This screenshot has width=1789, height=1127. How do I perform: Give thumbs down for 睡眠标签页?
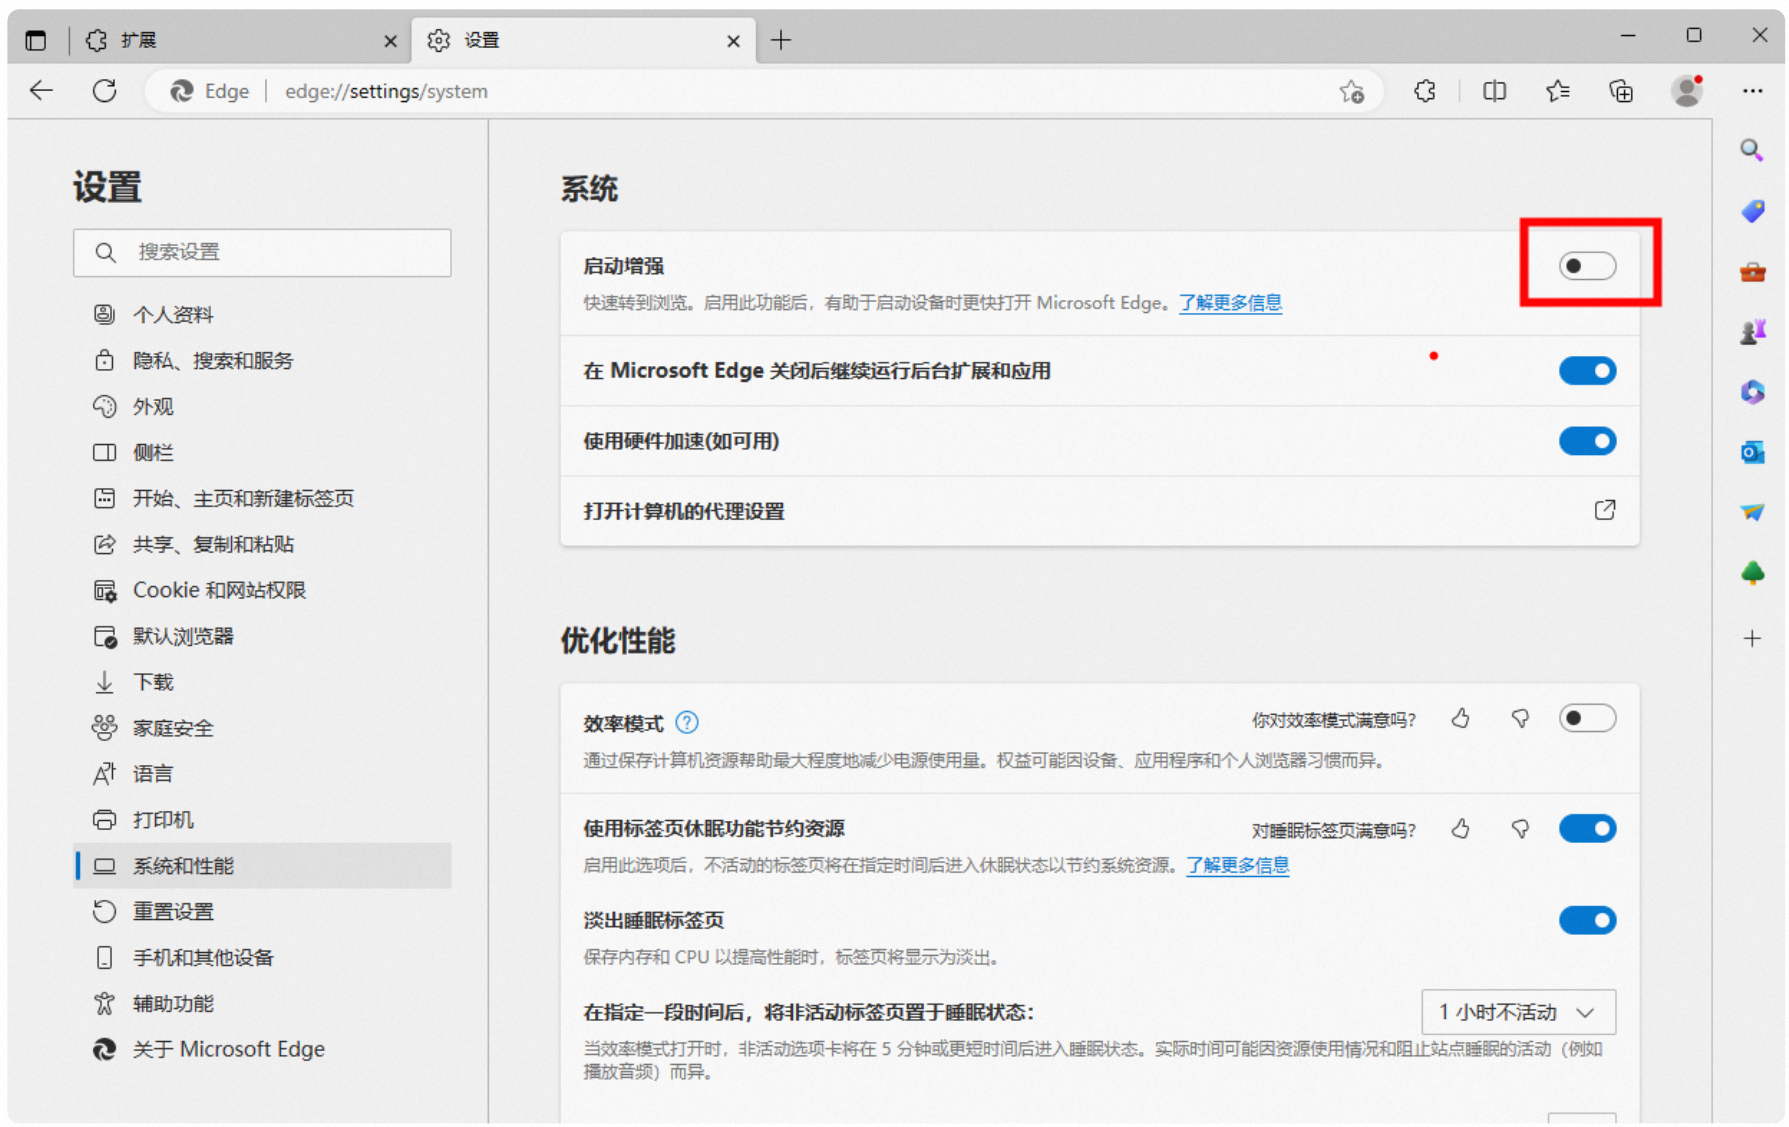1520,829
